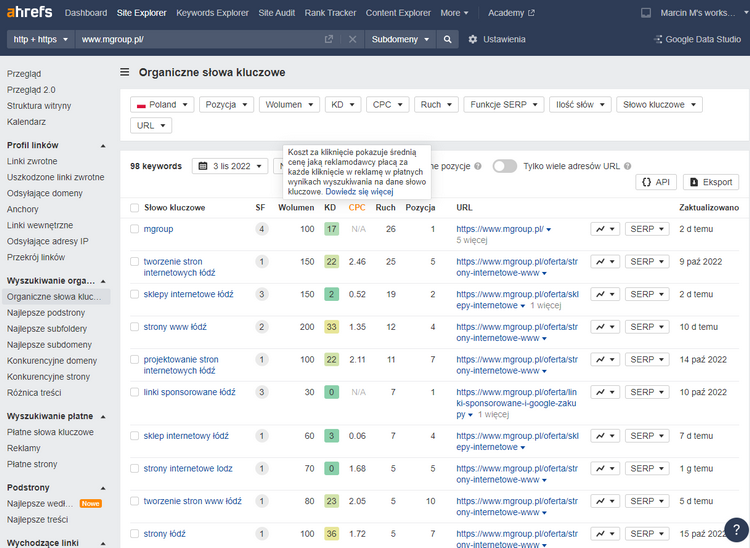Select all keywords with header checkbox
This screenshot has width=750, height=548.
(x=134, y=208)
